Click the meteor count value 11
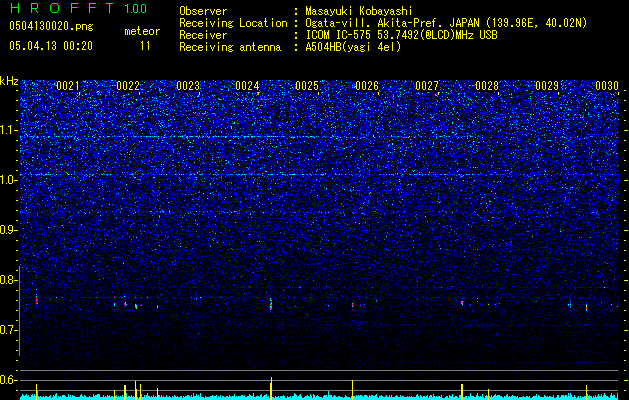The width and height of the screenshot is (629, 400). (145, 46)
